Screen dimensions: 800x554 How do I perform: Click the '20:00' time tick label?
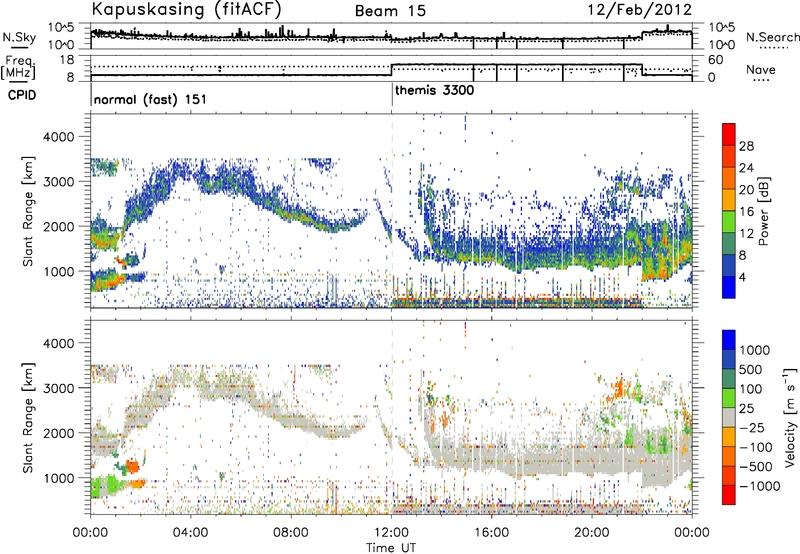pos(591,533)
